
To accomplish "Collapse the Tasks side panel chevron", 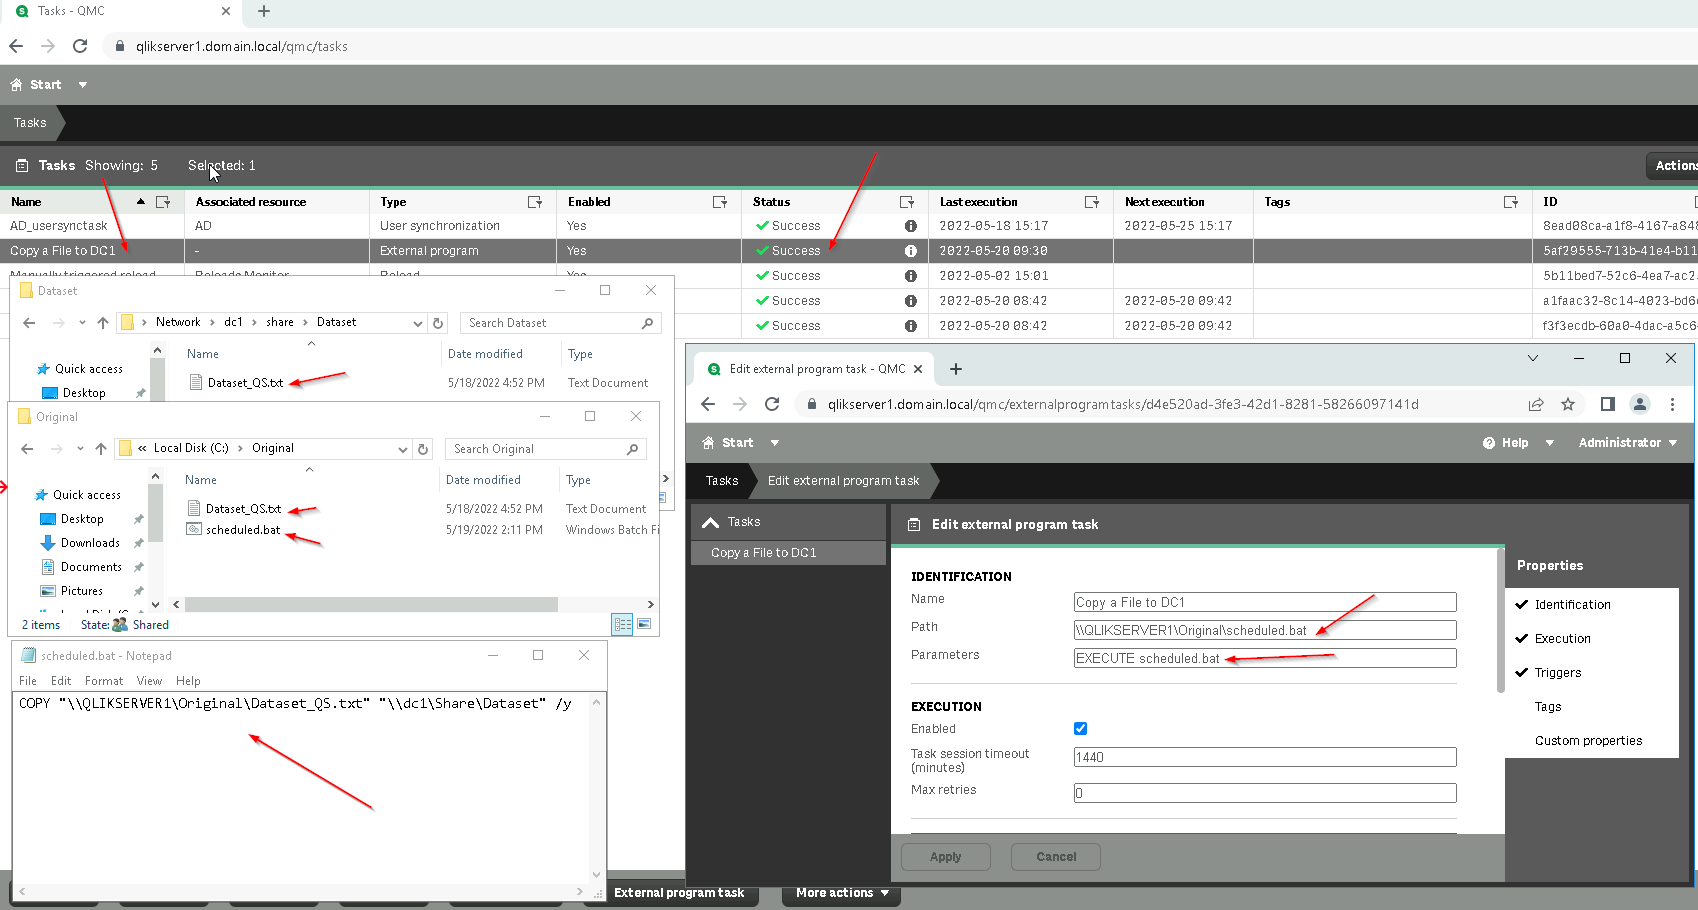I will (711, 522).
